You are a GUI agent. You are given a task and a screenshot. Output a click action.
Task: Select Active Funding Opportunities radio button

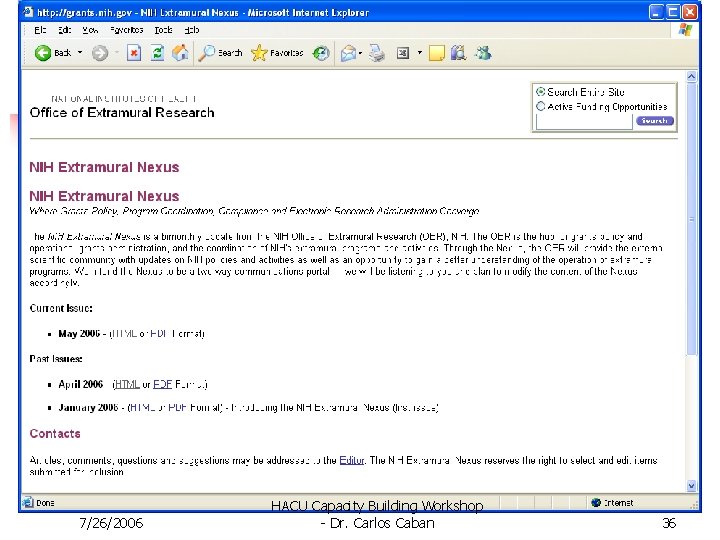[541, 107]
